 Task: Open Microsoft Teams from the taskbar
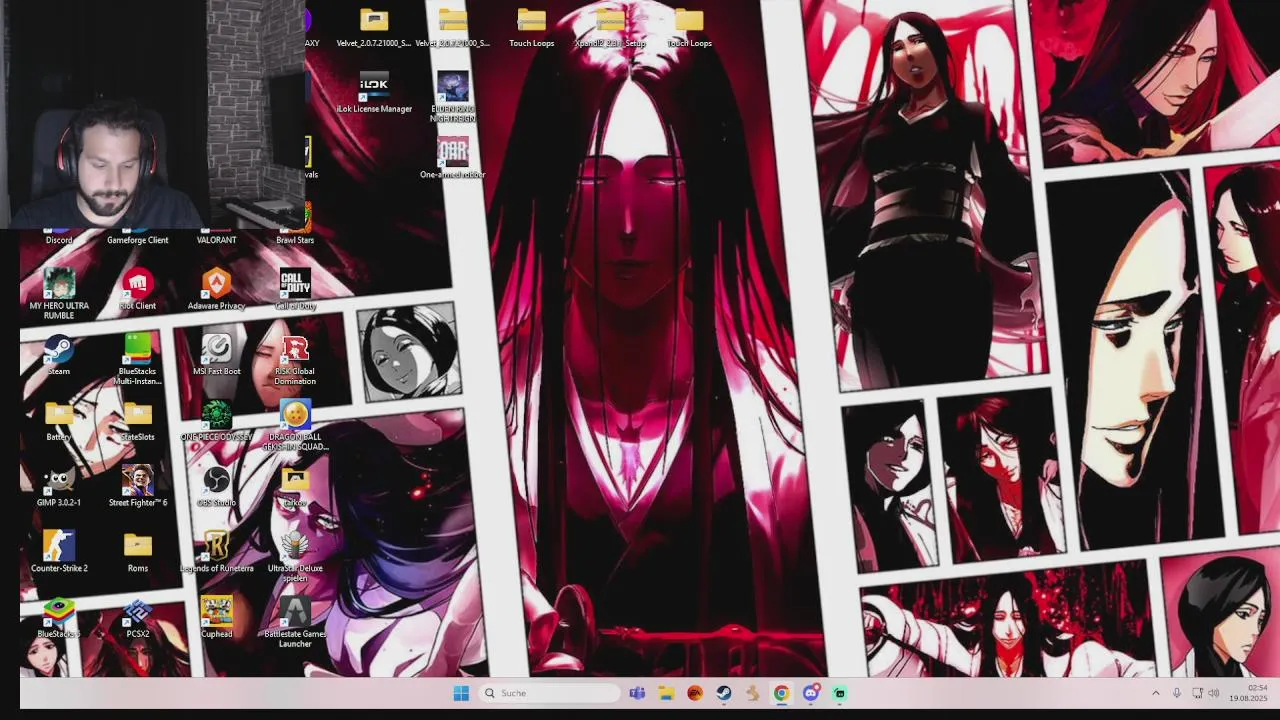click(637, 693)
